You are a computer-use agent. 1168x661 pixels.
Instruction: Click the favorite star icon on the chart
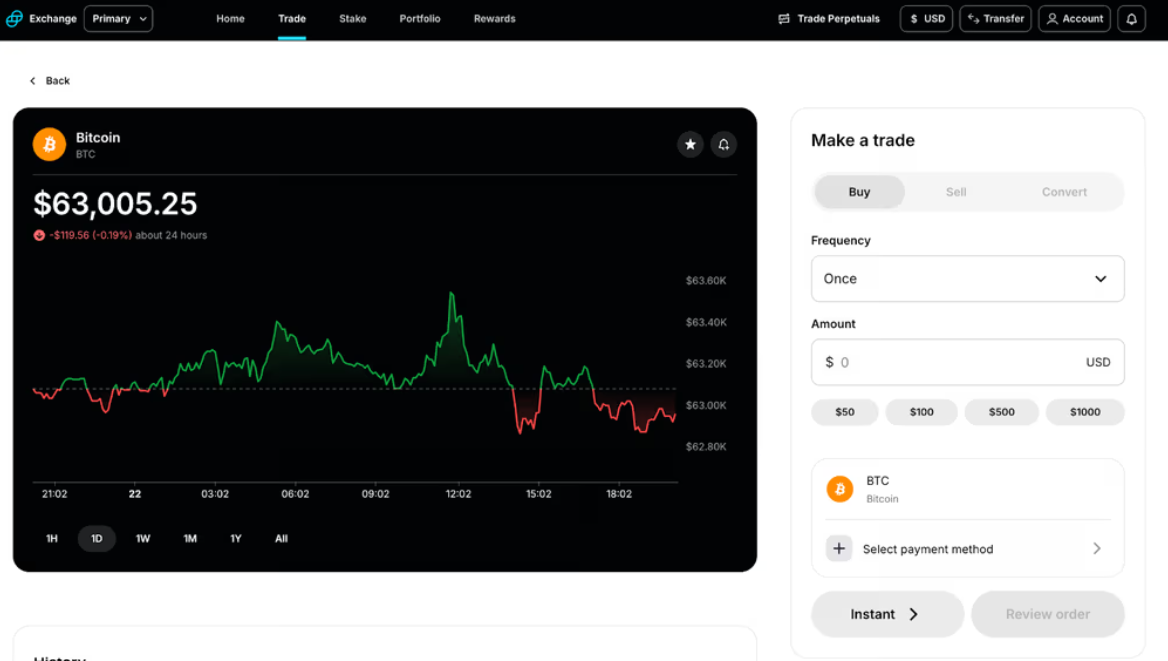(x=690, y=144)
